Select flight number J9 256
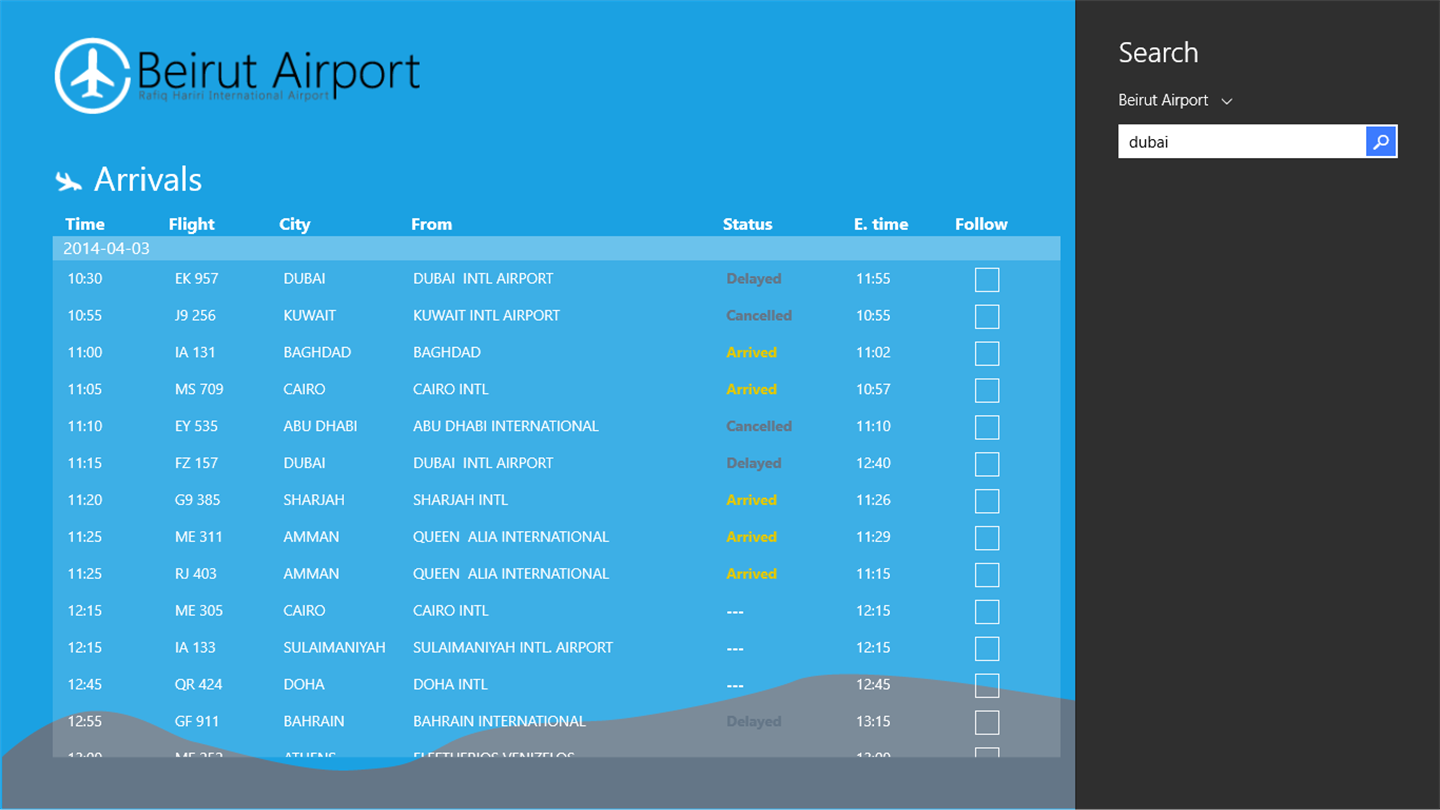Screen dimensions: 1440x810 195,316
